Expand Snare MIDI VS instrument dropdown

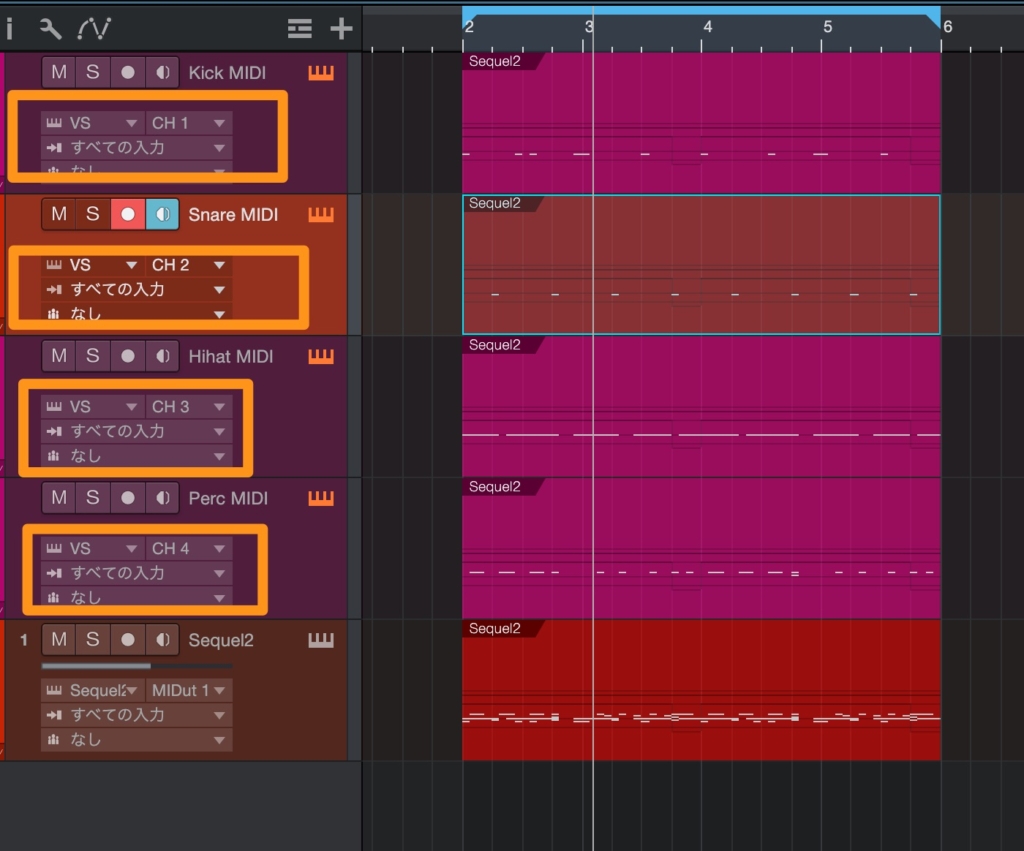[92, 265]
